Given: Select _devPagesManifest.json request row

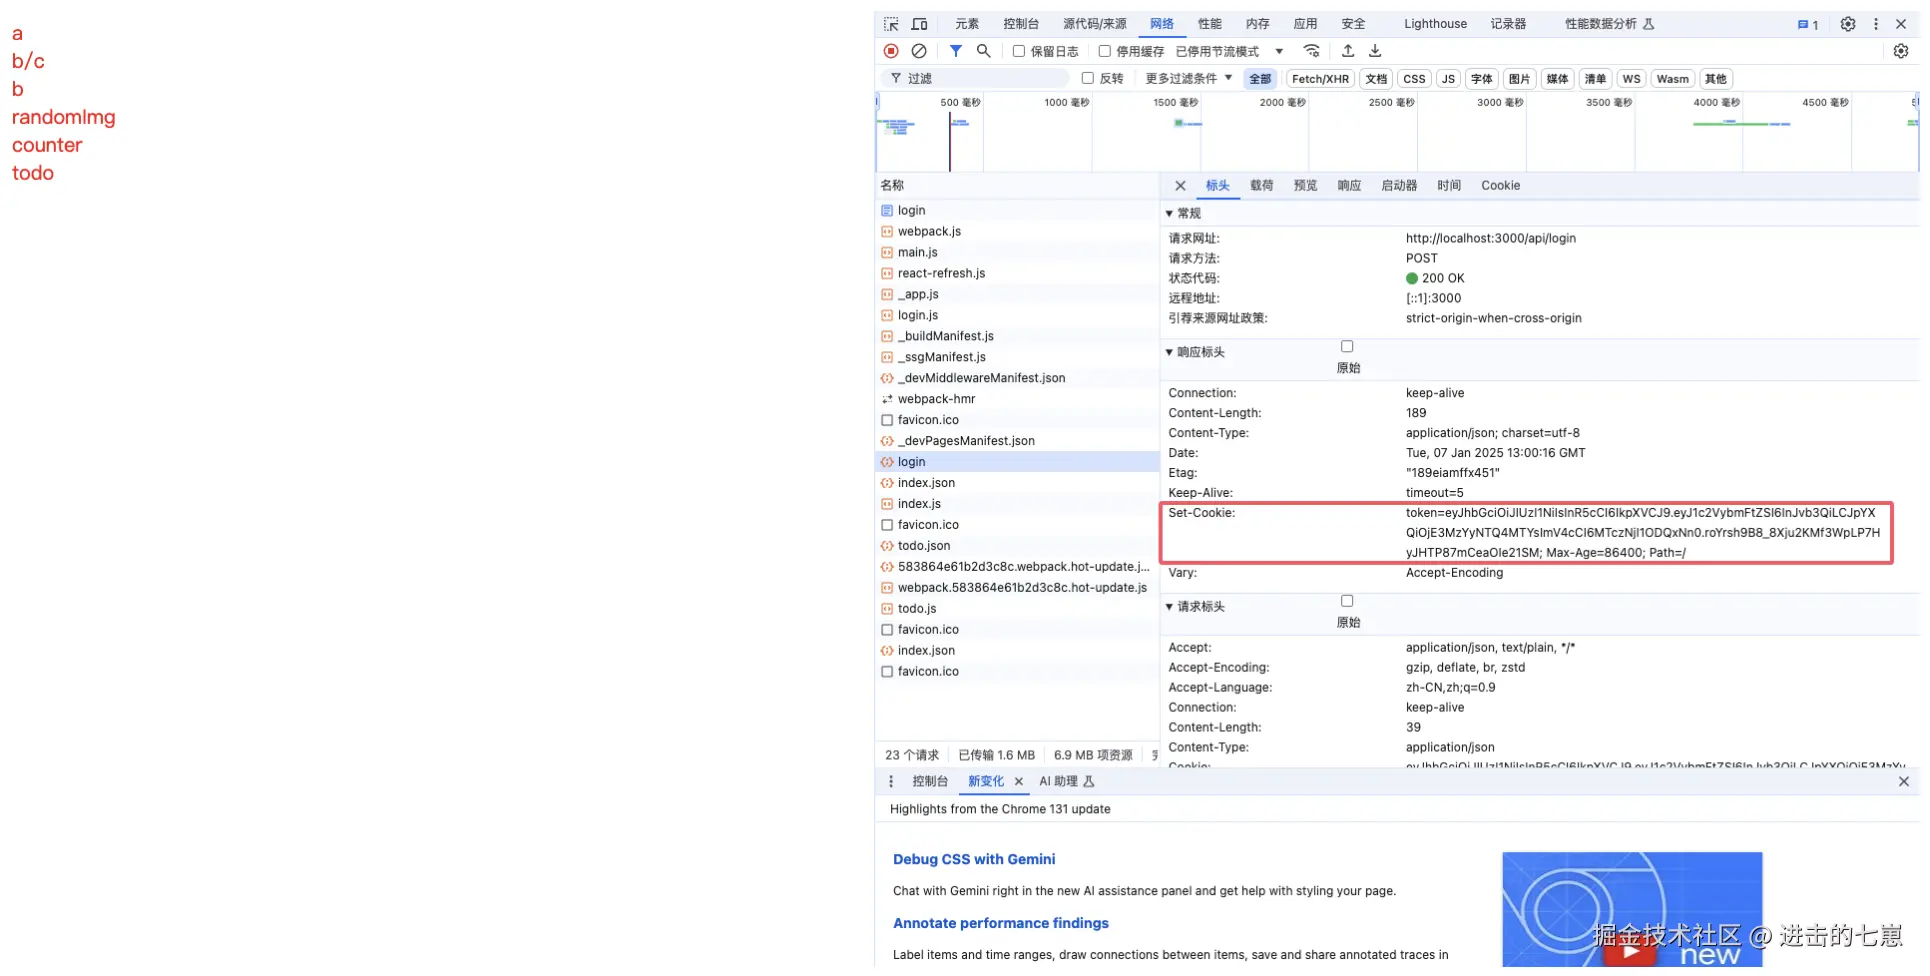Looking at the screenshot, I should [x=1017, y=442].
